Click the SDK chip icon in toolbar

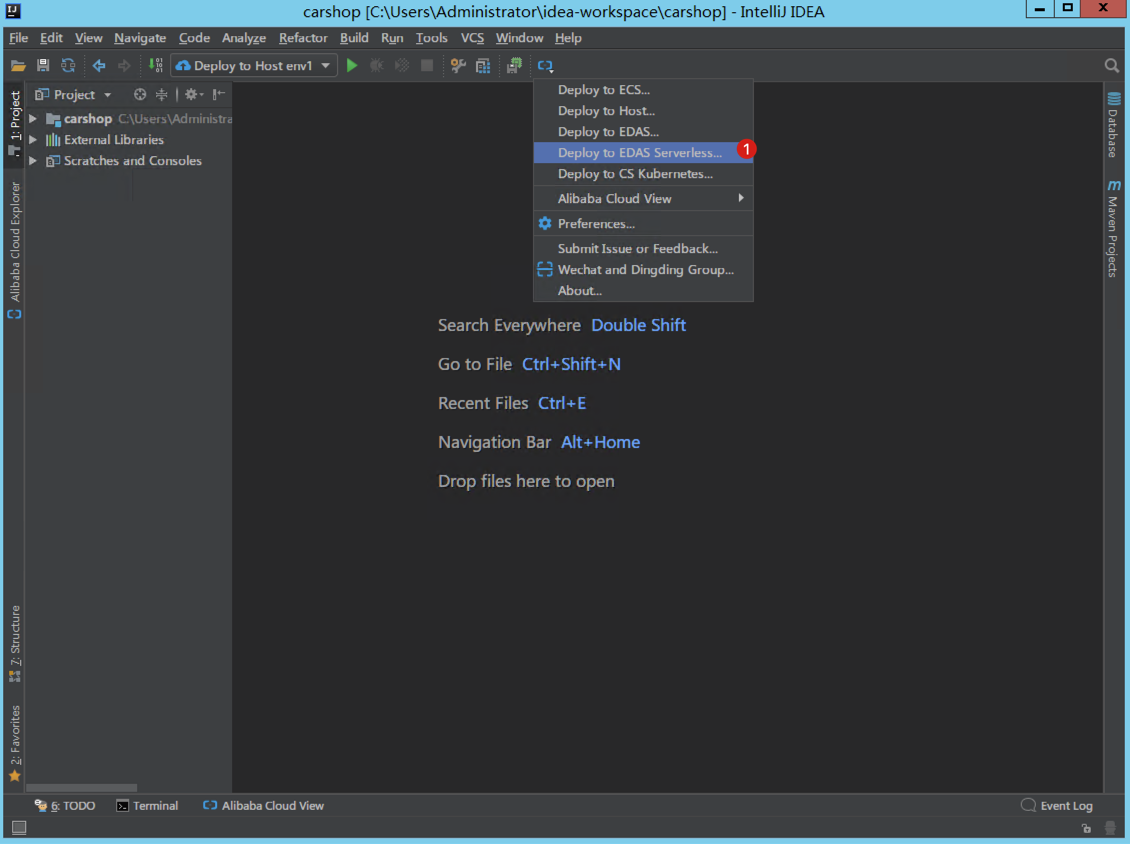[514, 66]
